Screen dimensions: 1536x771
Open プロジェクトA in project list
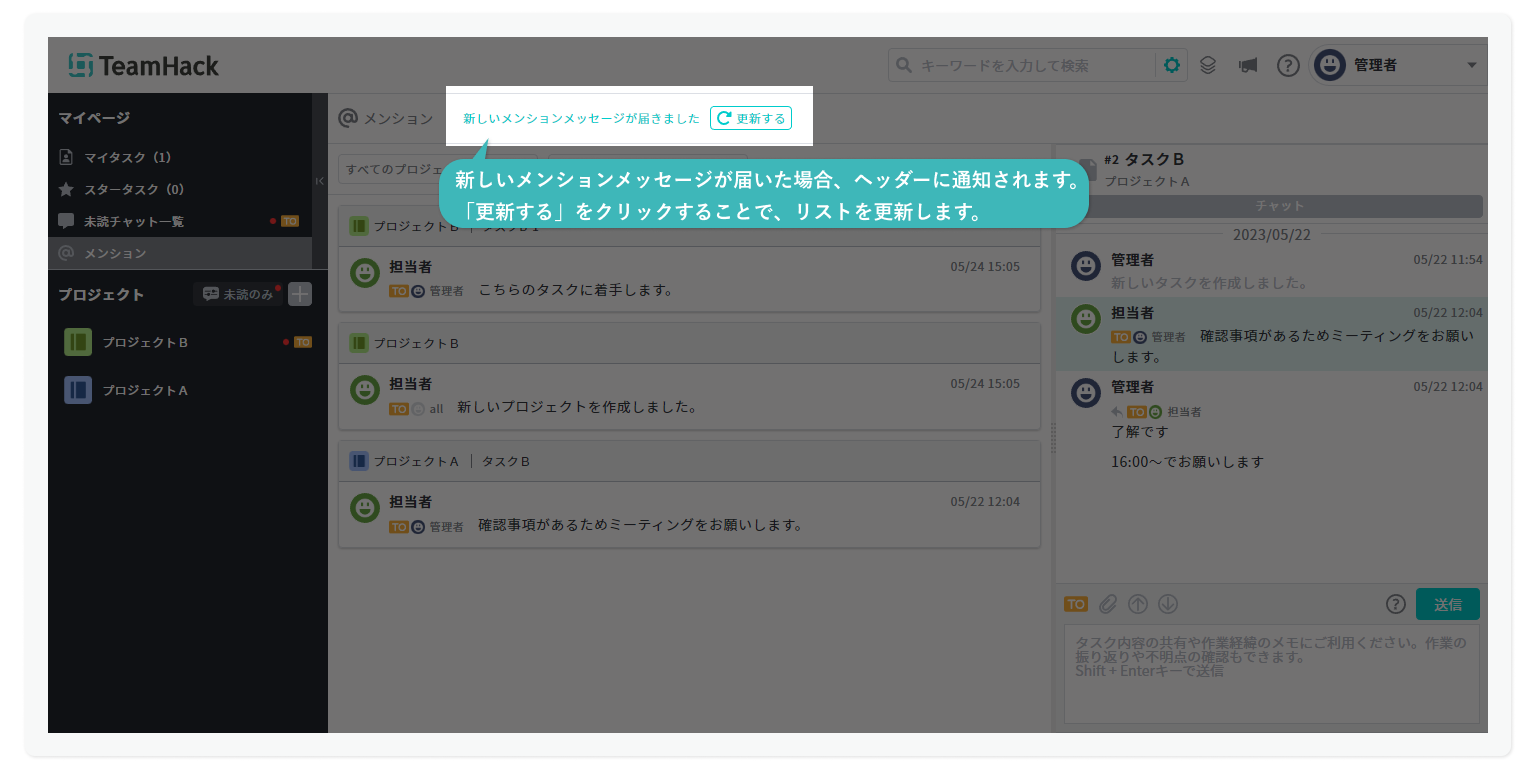(145, 390)
